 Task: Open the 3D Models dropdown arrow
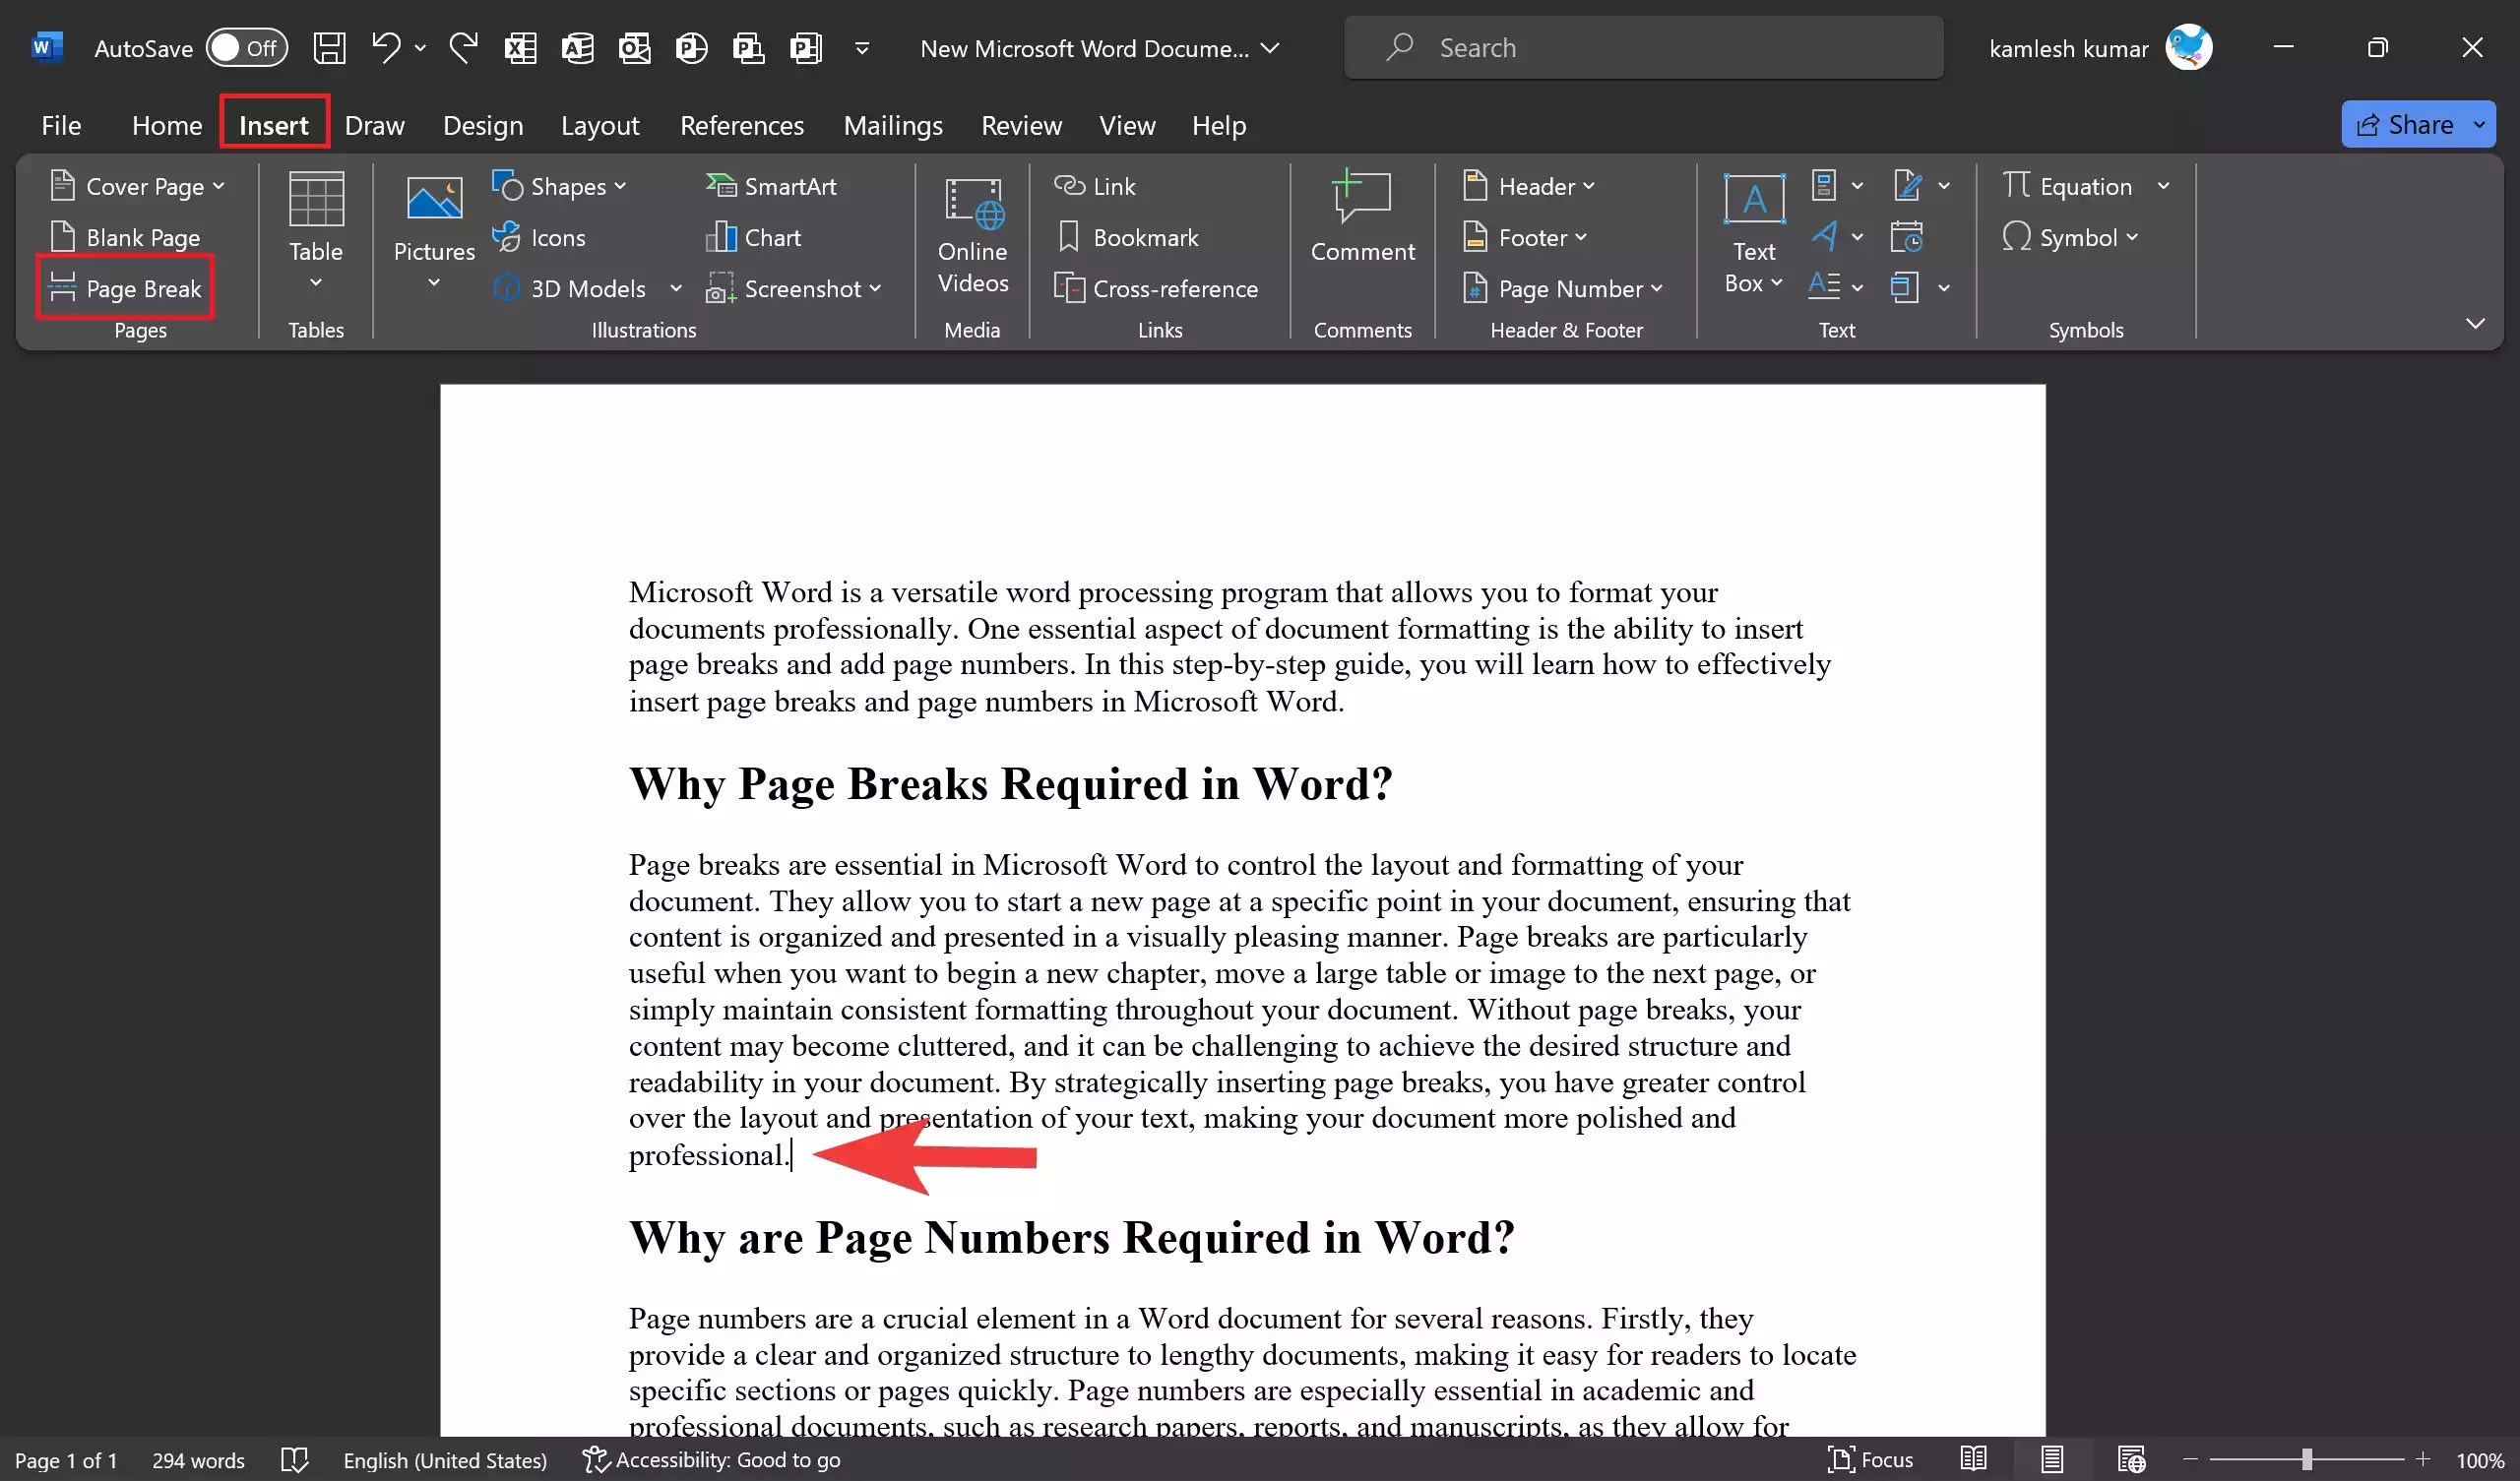point(676,288)
